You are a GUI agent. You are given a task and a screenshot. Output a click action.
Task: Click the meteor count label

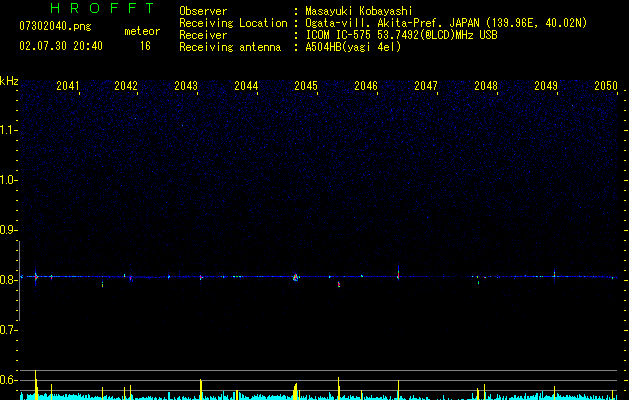point(142,31)
